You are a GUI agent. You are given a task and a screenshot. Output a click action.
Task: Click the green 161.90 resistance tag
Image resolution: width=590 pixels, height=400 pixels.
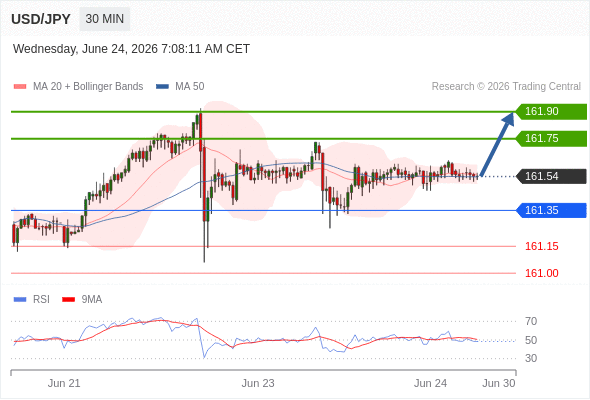point(551,111)
